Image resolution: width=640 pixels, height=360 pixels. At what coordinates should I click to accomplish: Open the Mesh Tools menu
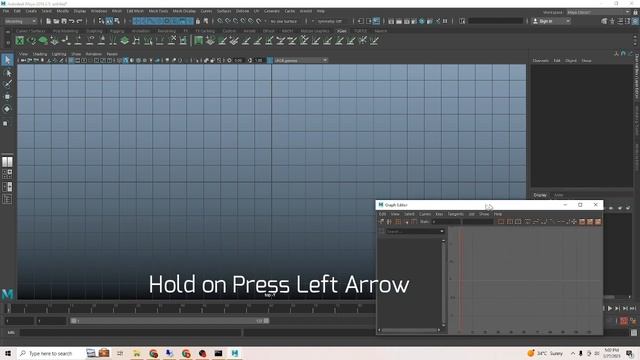tap(158, 11)
